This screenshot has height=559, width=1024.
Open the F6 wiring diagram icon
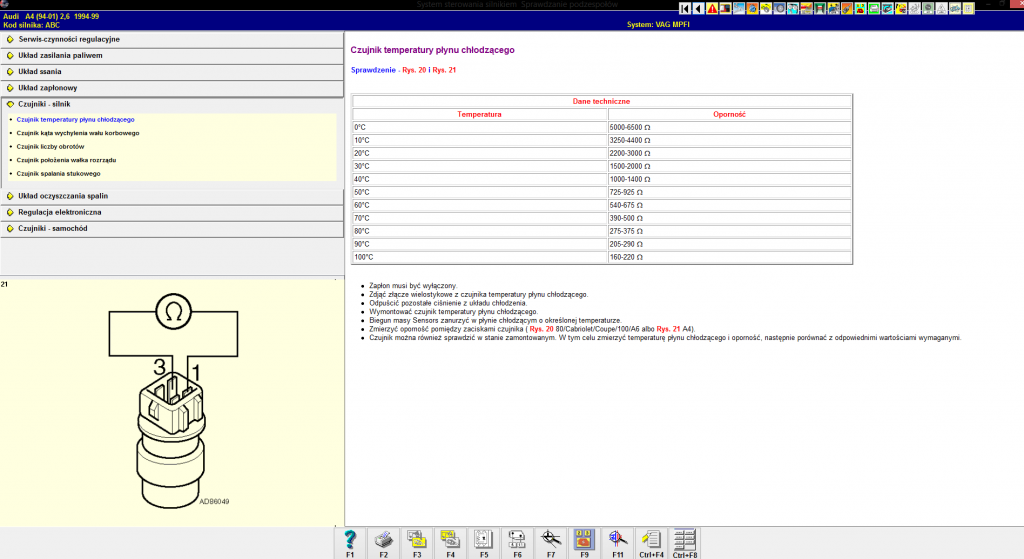[517, 543]
